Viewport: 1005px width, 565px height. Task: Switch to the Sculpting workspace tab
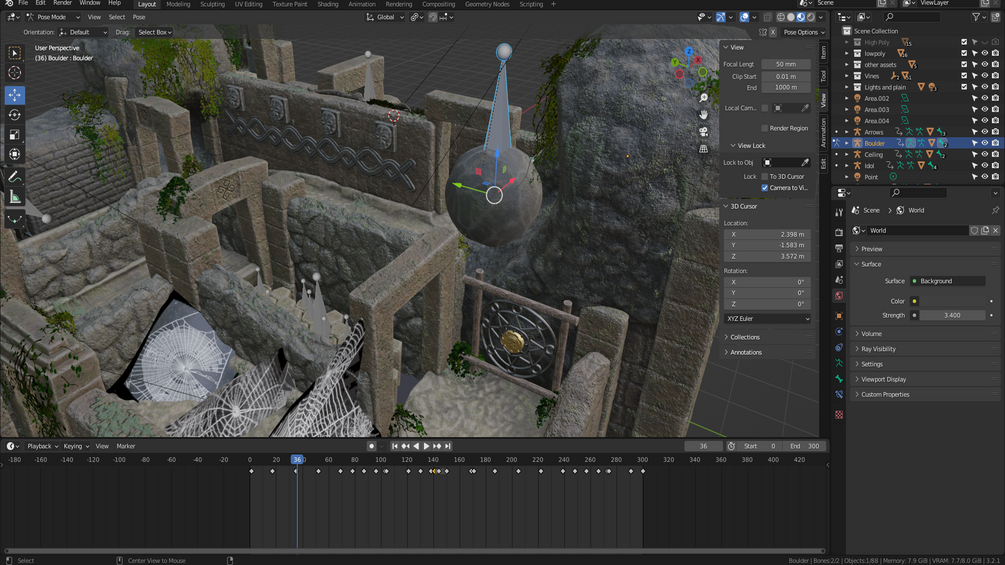coord(212,4)
